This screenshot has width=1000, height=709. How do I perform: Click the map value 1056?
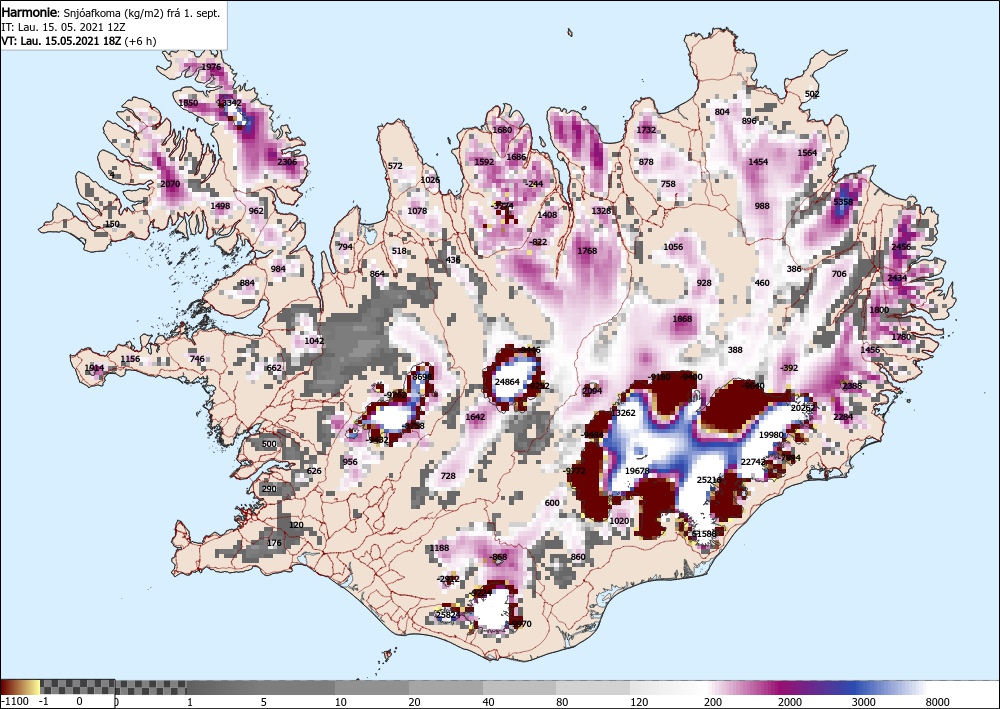[673, 247]
